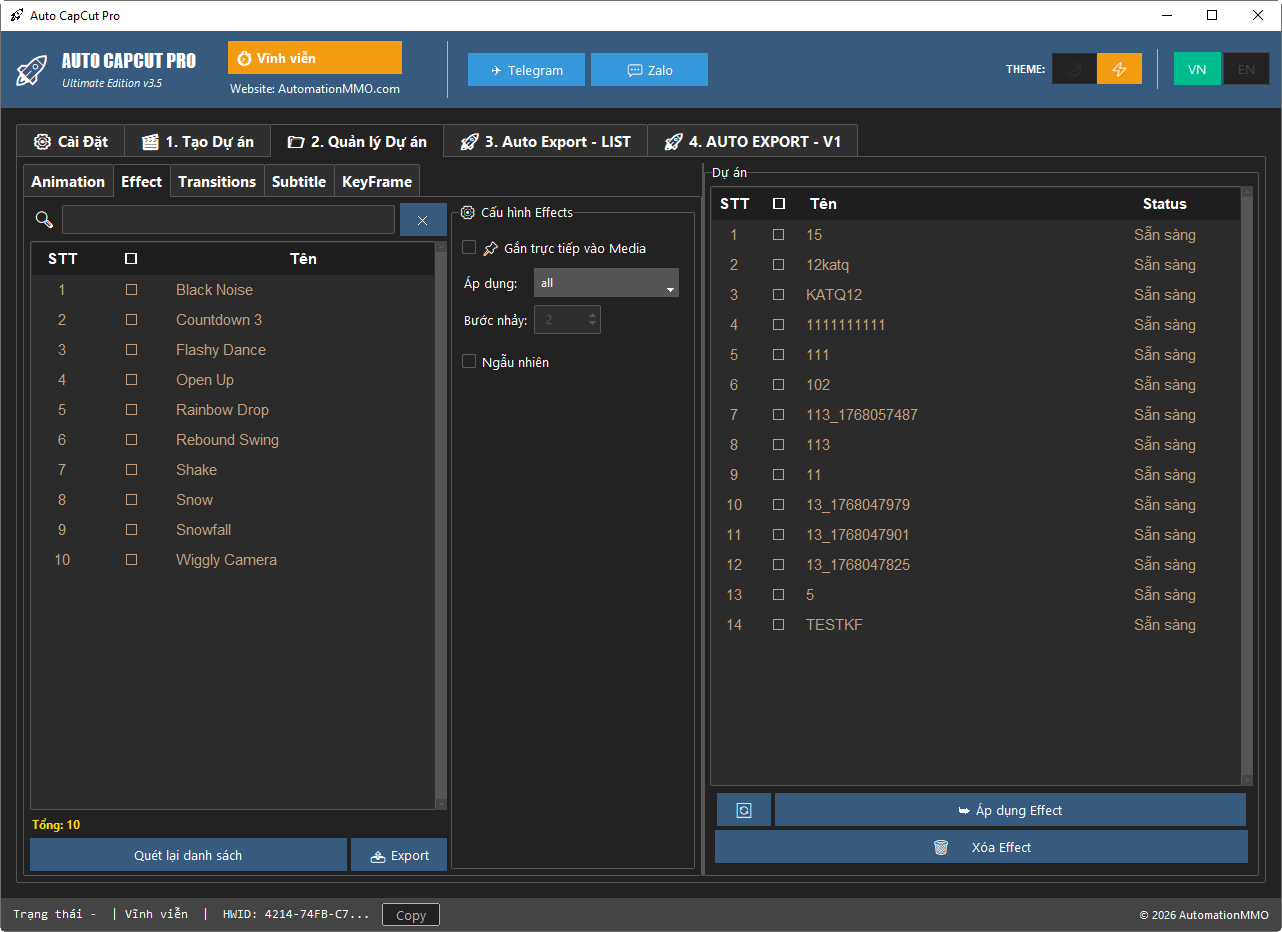The height and width of the screenshot is (932, 1282).
Task: Click the Vĩnh viễn license badge
Action: tap(315, 58)
